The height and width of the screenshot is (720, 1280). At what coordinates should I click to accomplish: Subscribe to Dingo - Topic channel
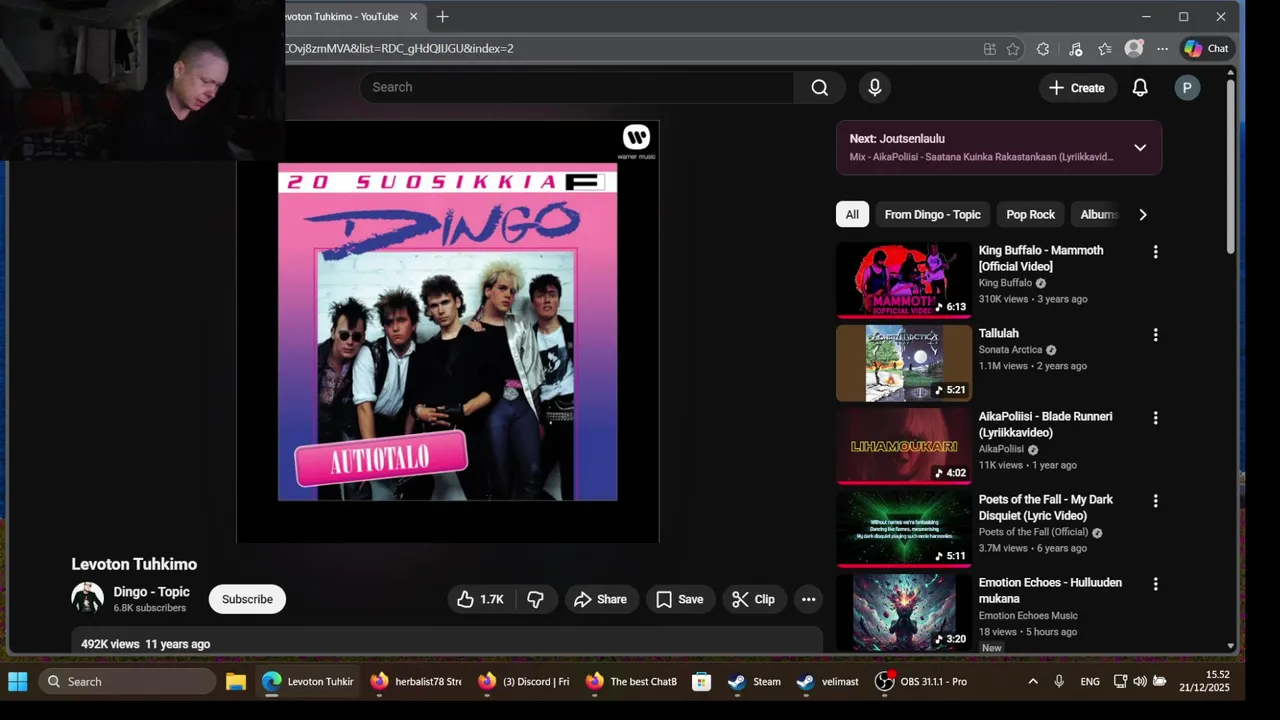pos(247,599)
